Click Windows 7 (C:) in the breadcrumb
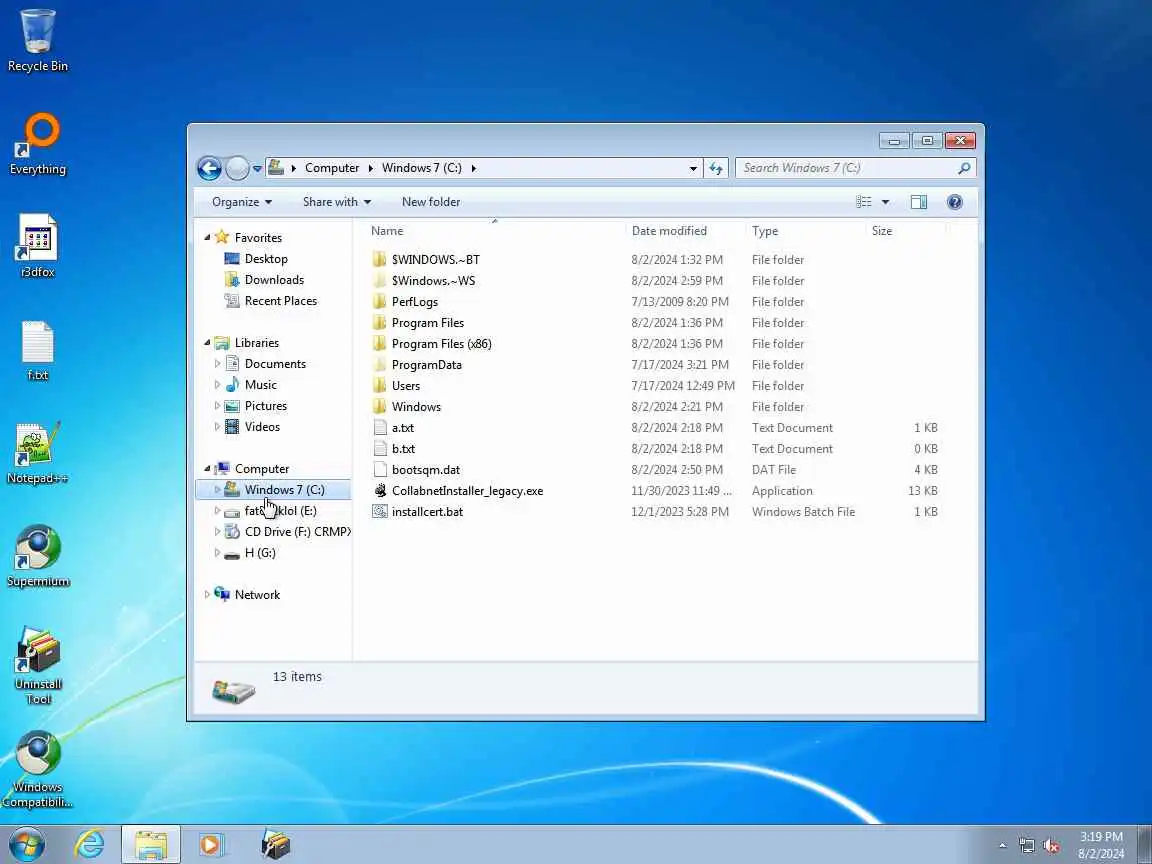Viewport: 1152px width, 864px height. tap(422, 168)
